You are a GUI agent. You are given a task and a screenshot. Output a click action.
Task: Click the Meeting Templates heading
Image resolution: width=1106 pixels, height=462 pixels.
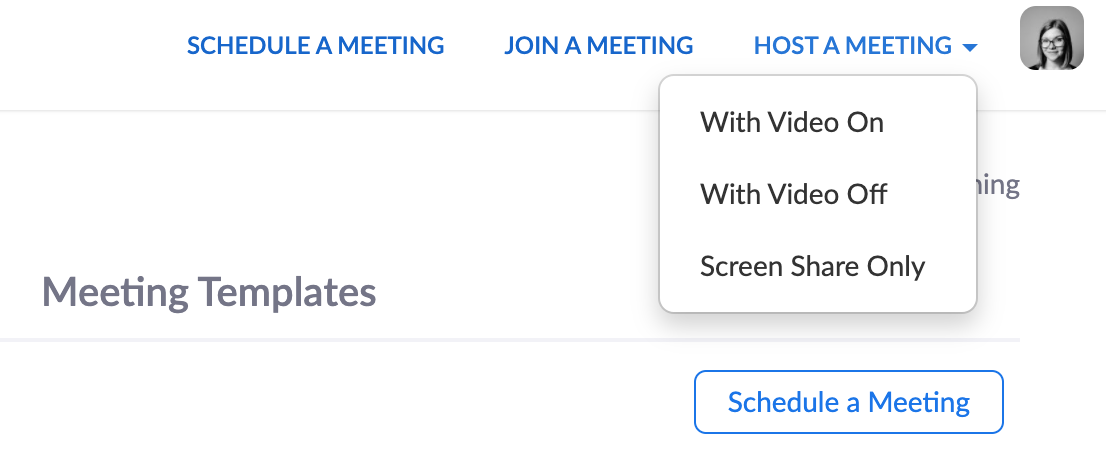coord(209,294)
